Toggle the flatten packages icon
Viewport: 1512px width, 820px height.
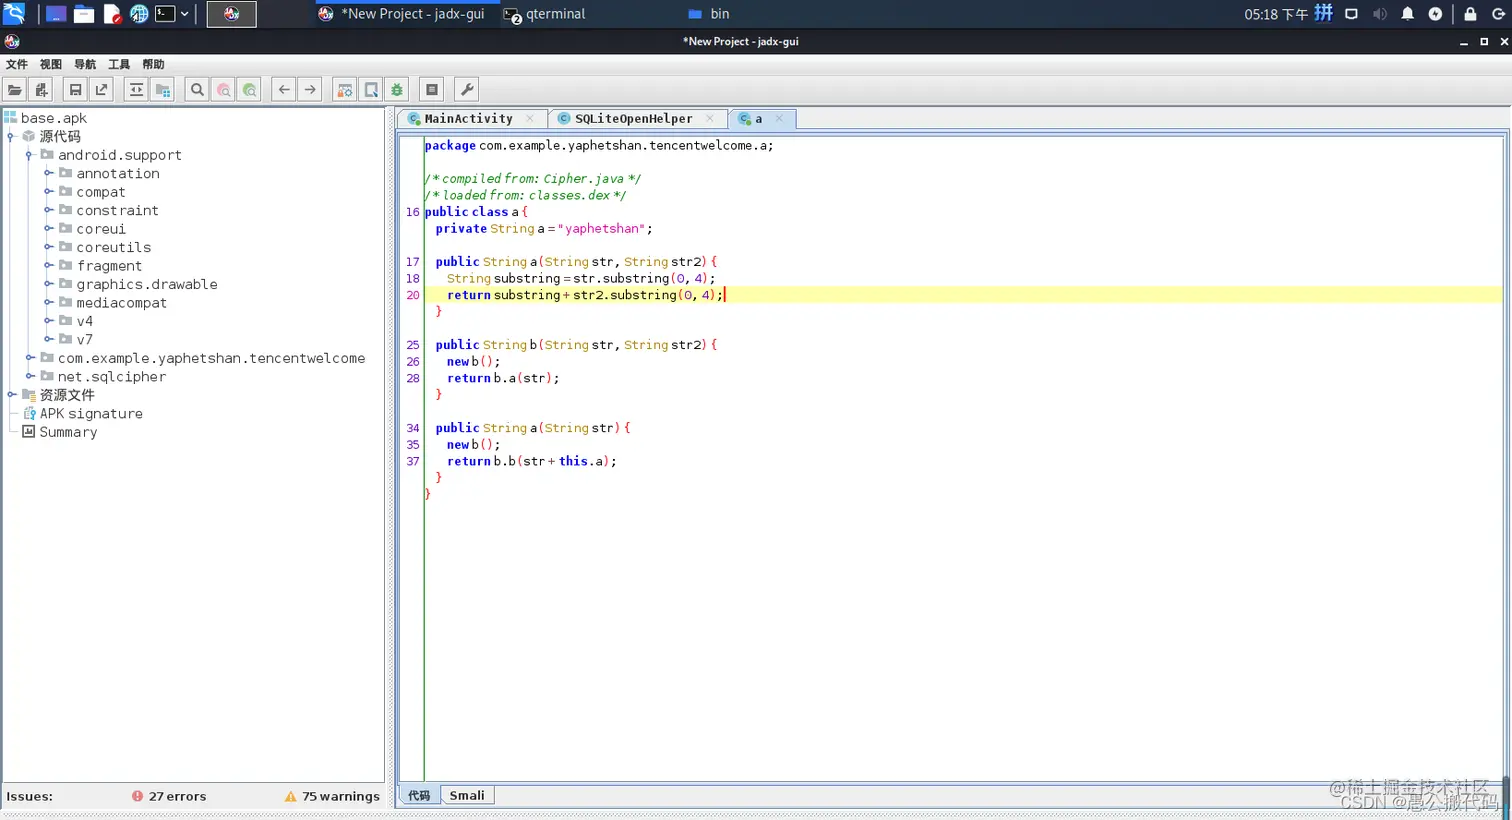[x=163, y=90]
